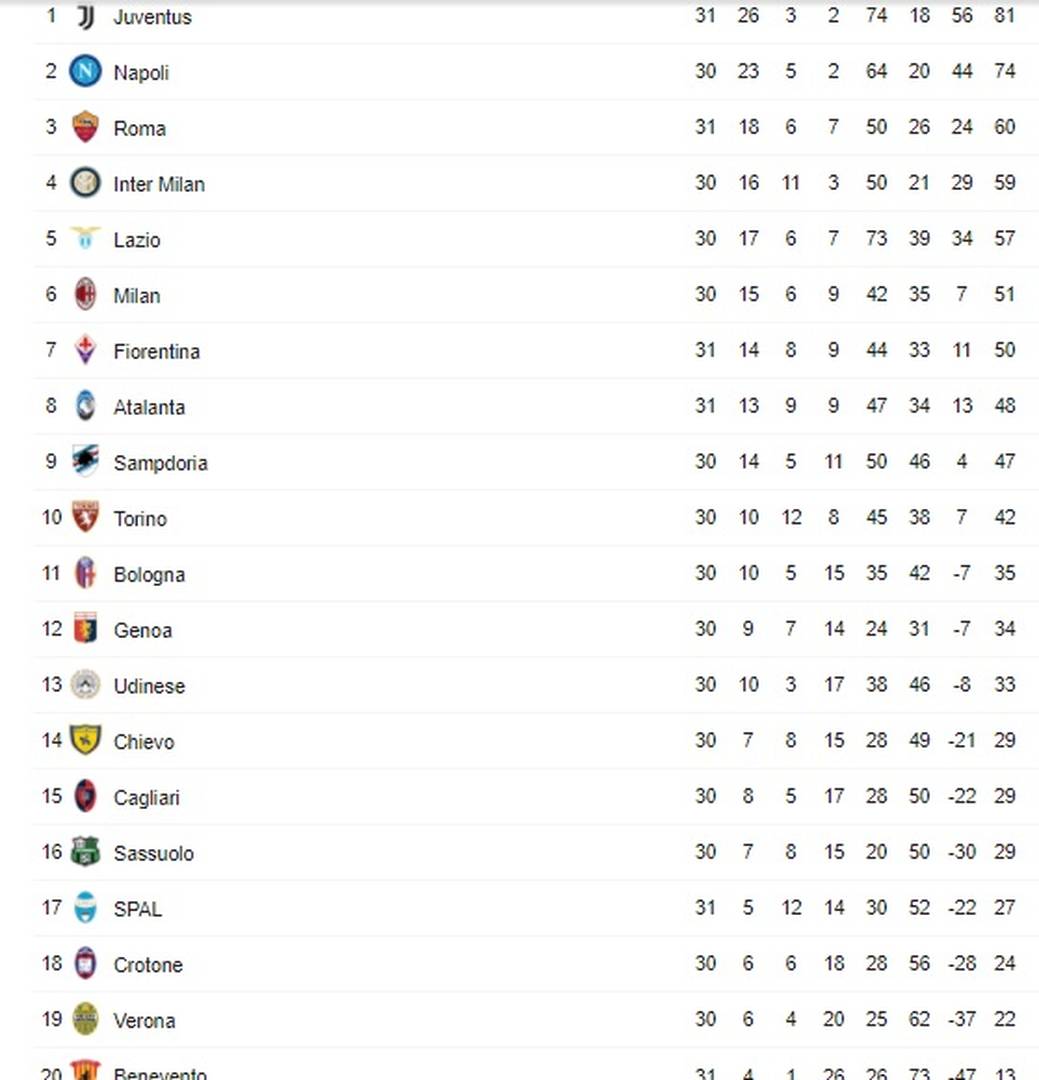Click the Inter Milan crest icon
Screen dimensions: 1039x1080
pyautogui.click(x=85, y=183)
